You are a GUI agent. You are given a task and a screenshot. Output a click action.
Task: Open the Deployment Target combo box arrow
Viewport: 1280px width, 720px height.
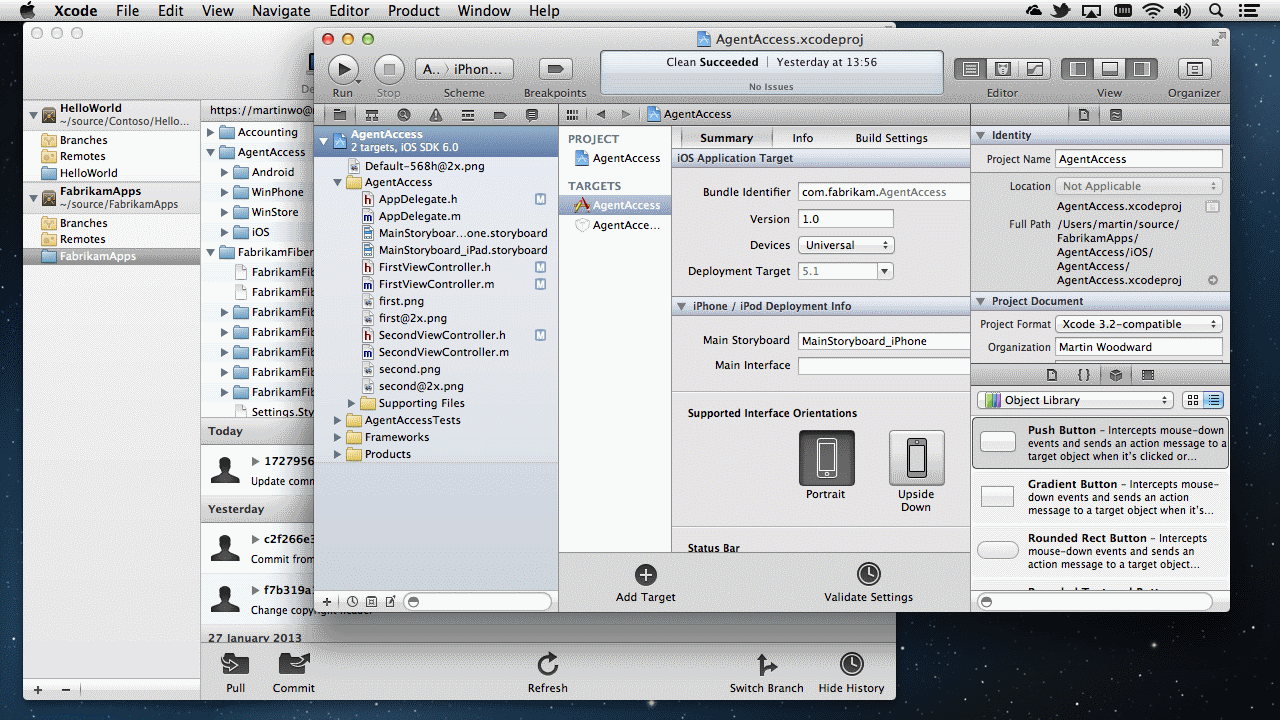(885, 271)
